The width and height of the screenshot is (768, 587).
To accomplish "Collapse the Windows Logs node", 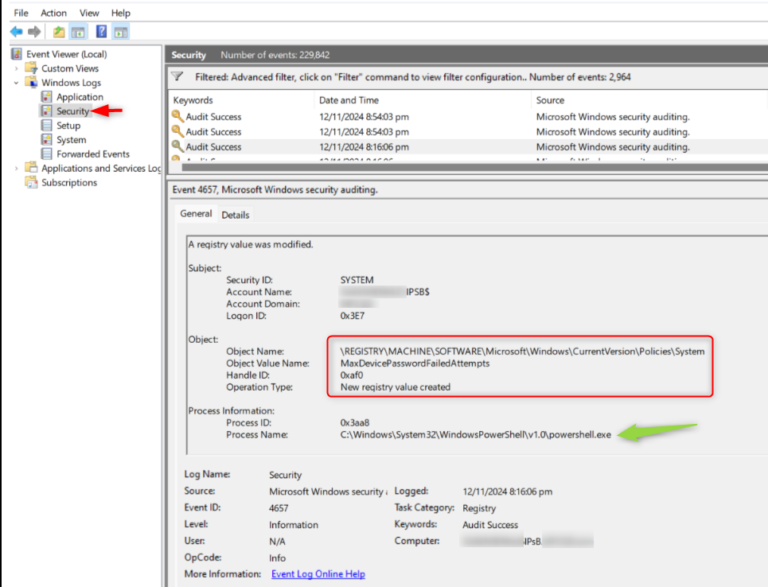I will click(x=16, y=83).
